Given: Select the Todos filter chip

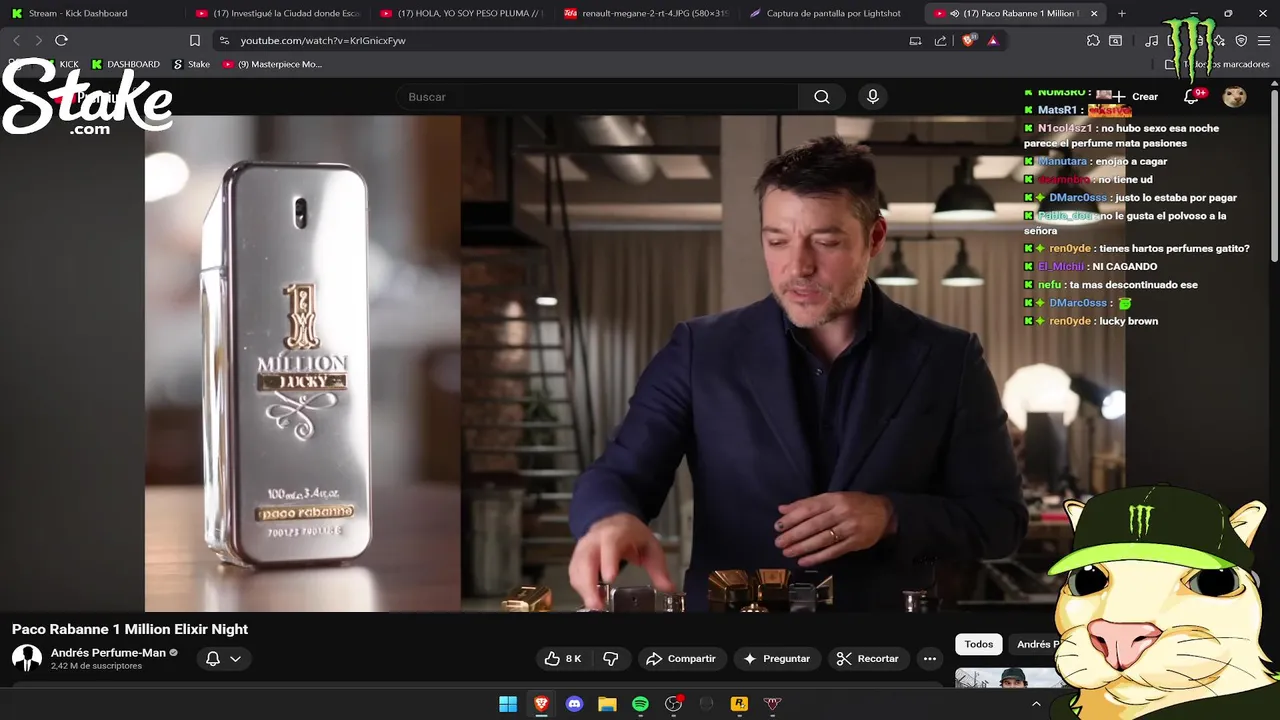Looking at the screenshot, I should [x=979, y=644].
